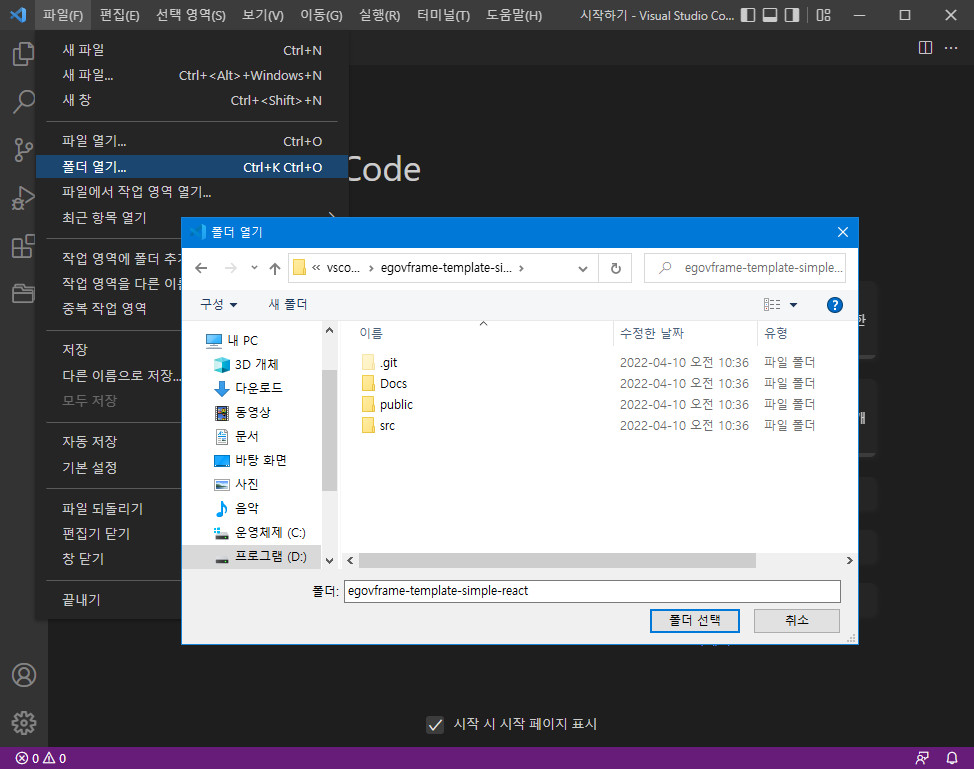Go up one folder level in dialog
This screenshot has height=769, width=974.
coord(275,268)
